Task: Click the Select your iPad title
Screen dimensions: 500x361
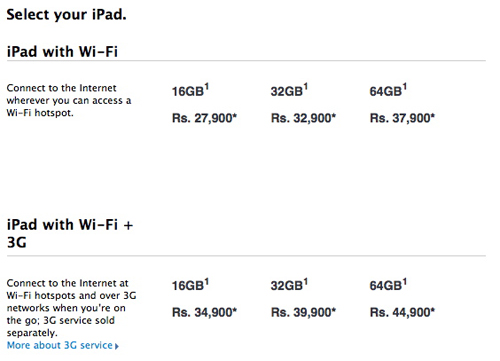Action: 66,15
